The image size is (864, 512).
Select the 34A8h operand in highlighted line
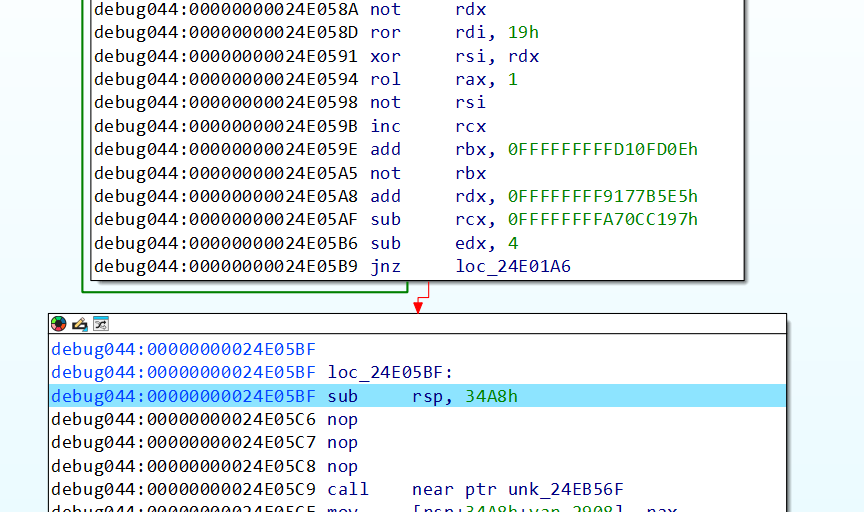tap(491, 396)
